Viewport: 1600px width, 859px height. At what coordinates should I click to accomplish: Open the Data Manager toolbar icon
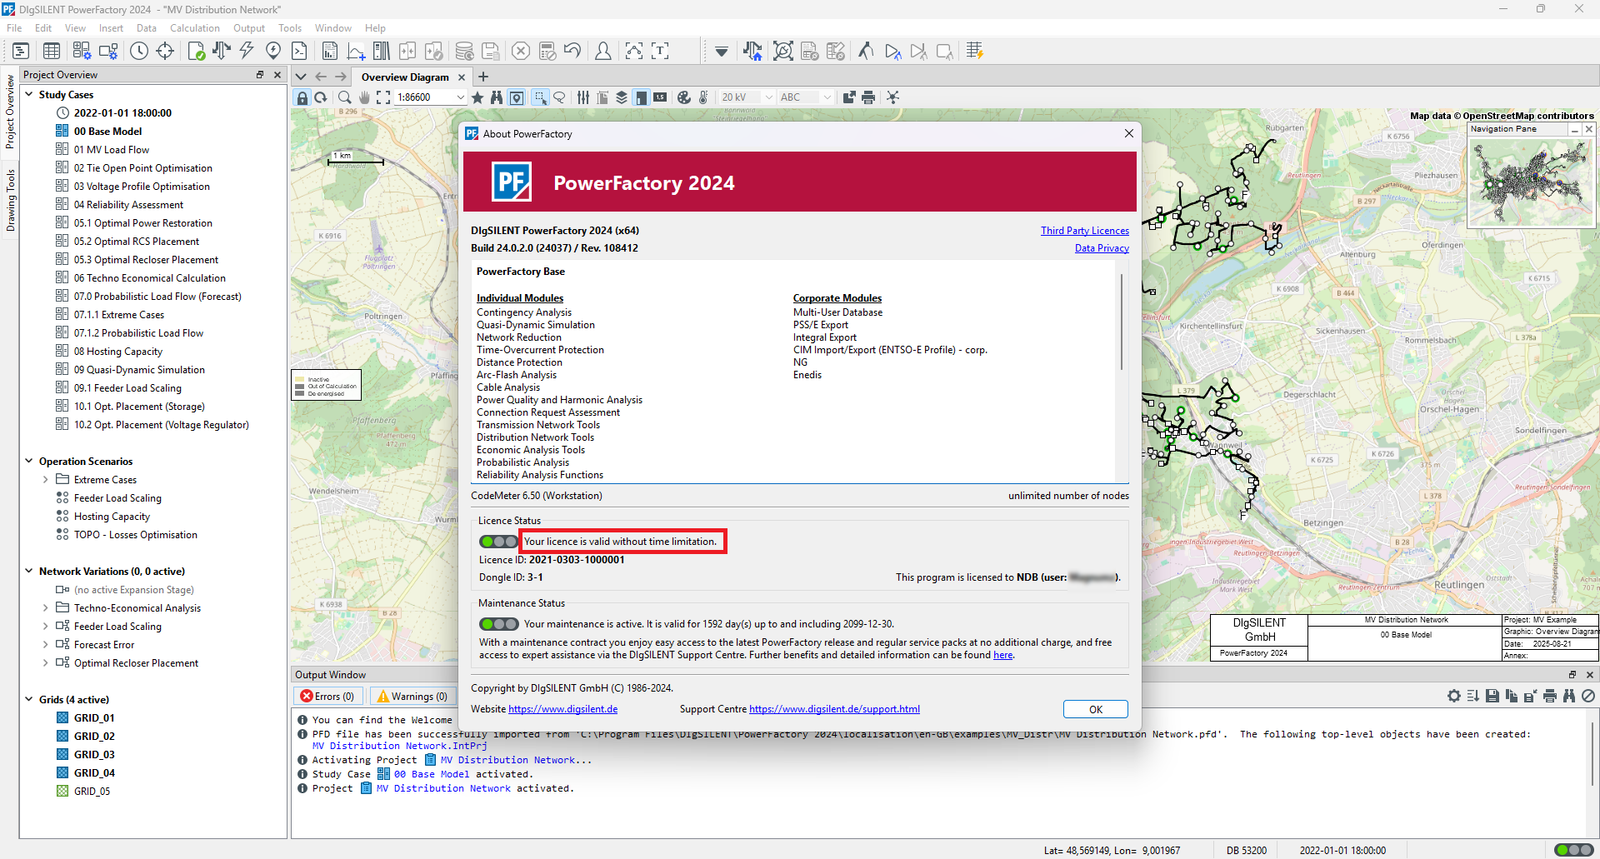click(21, 51)
